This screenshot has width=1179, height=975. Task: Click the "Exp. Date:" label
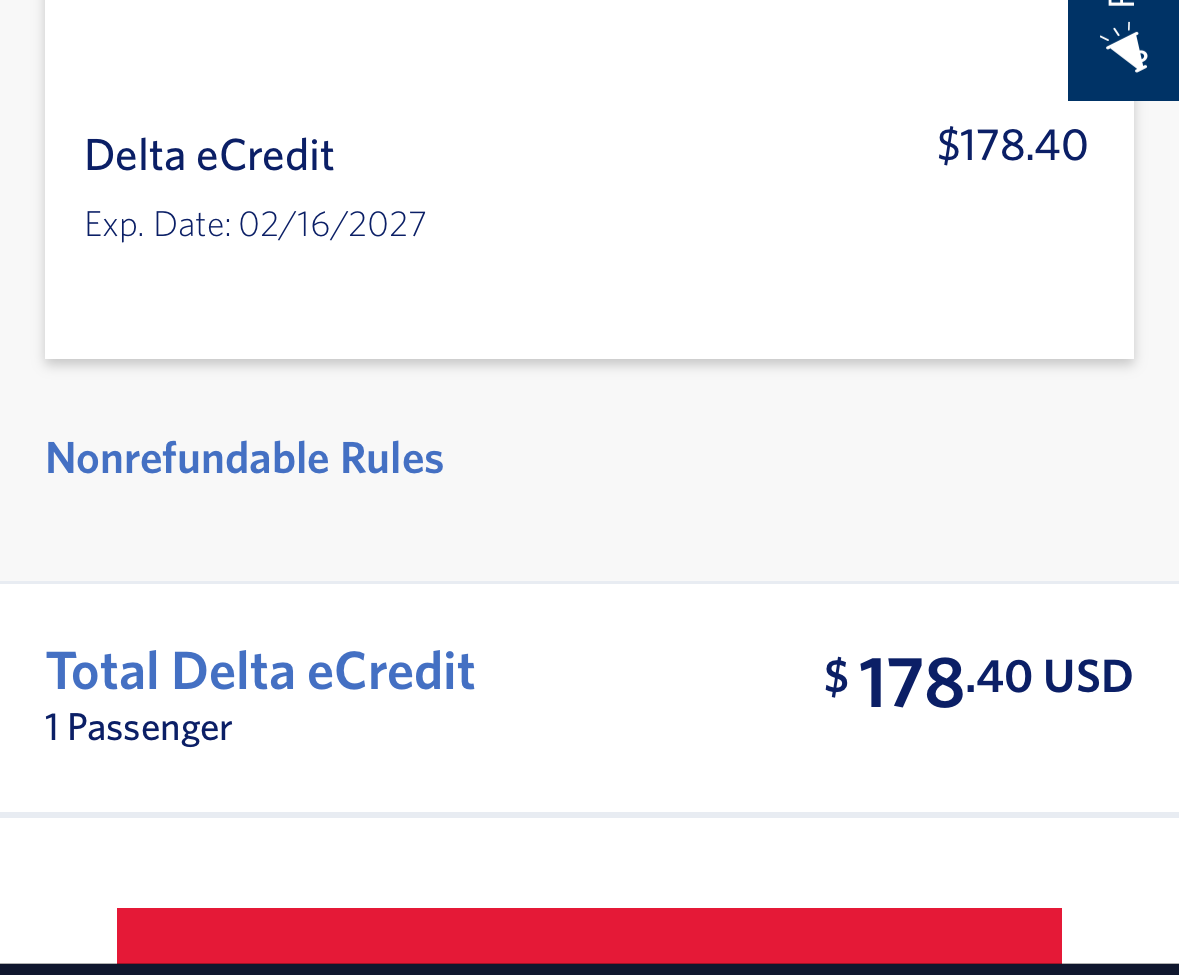tap(159, 224)
